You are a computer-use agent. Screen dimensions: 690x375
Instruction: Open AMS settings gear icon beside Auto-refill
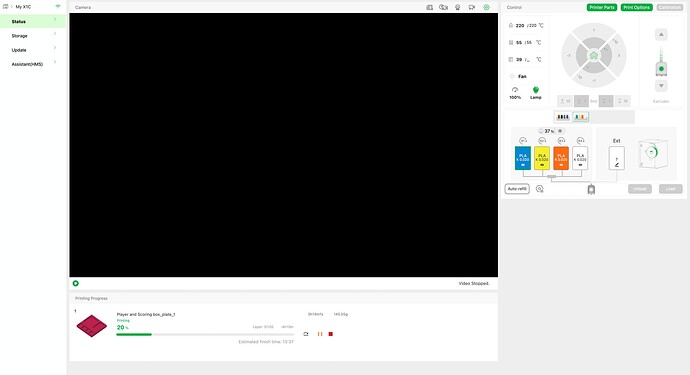click(x=540, y=189)
